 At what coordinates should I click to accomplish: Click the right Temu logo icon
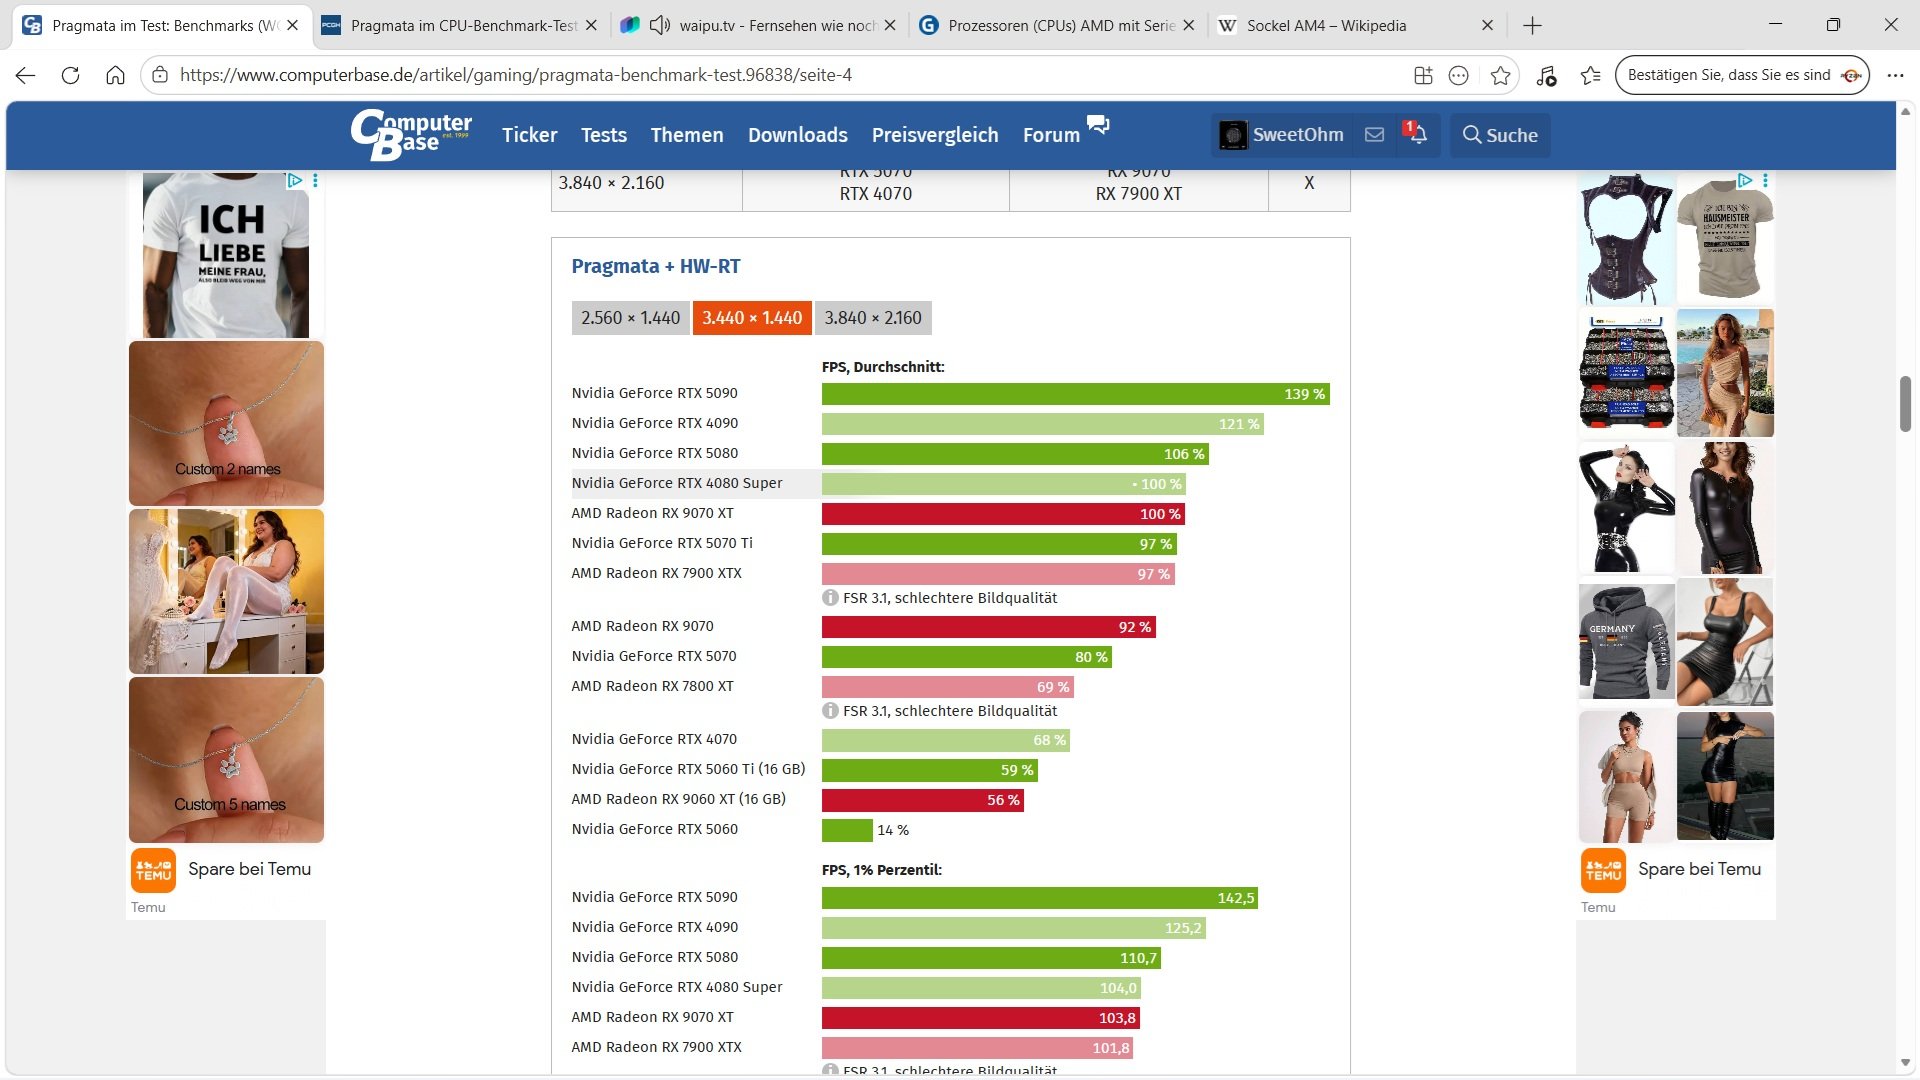pos(1603,870)
